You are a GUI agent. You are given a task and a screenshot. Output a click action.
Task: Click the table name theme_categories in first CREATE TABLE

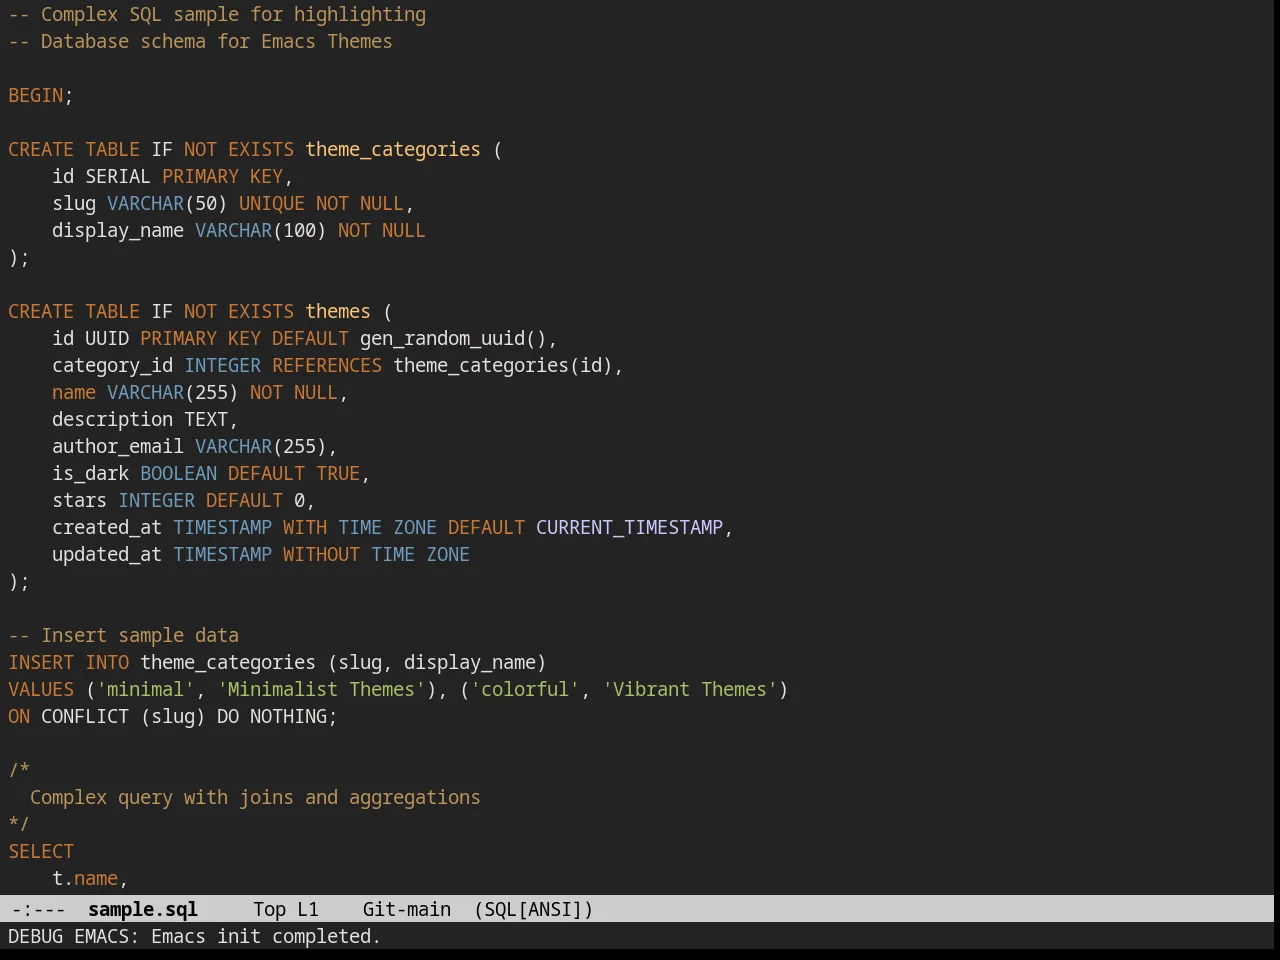point(393,149)
